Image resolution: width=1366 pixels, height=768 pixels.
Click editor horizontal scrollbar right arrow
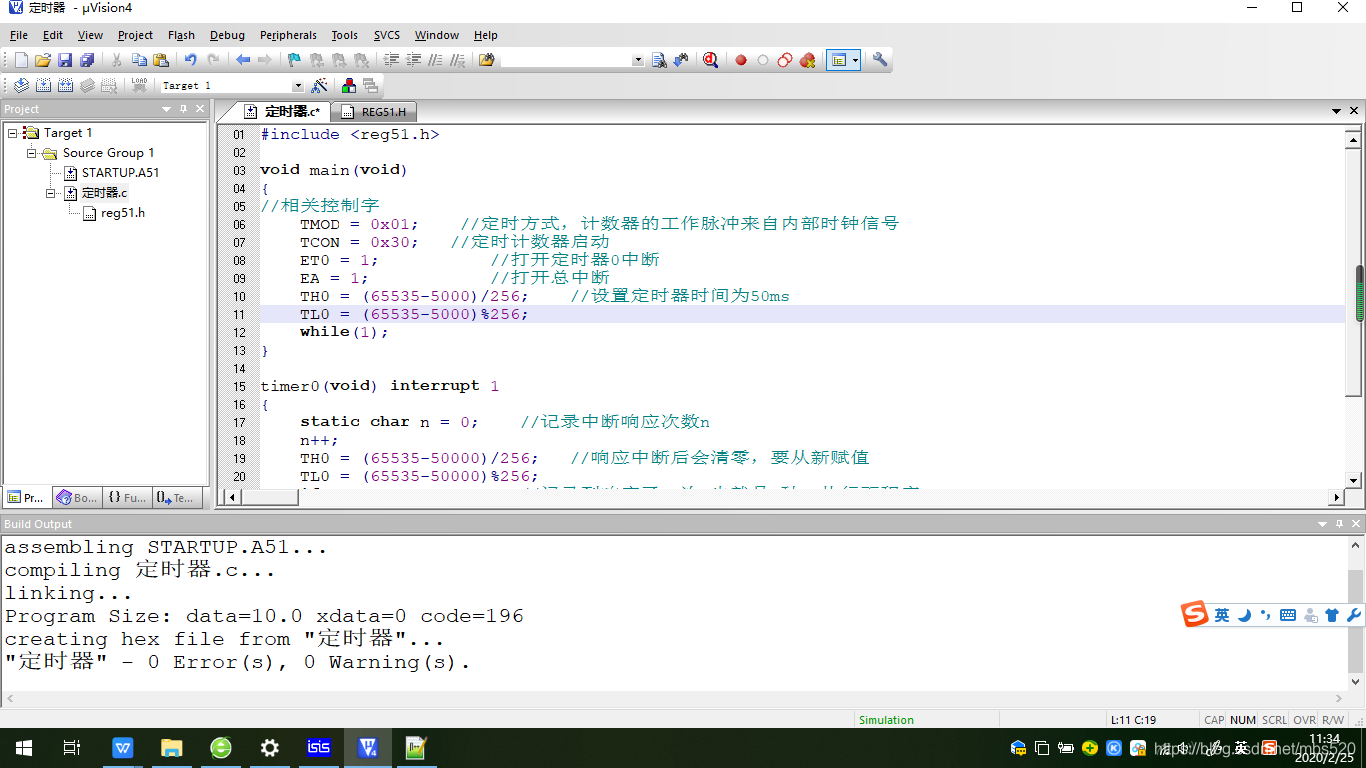tap(1337, 497)
